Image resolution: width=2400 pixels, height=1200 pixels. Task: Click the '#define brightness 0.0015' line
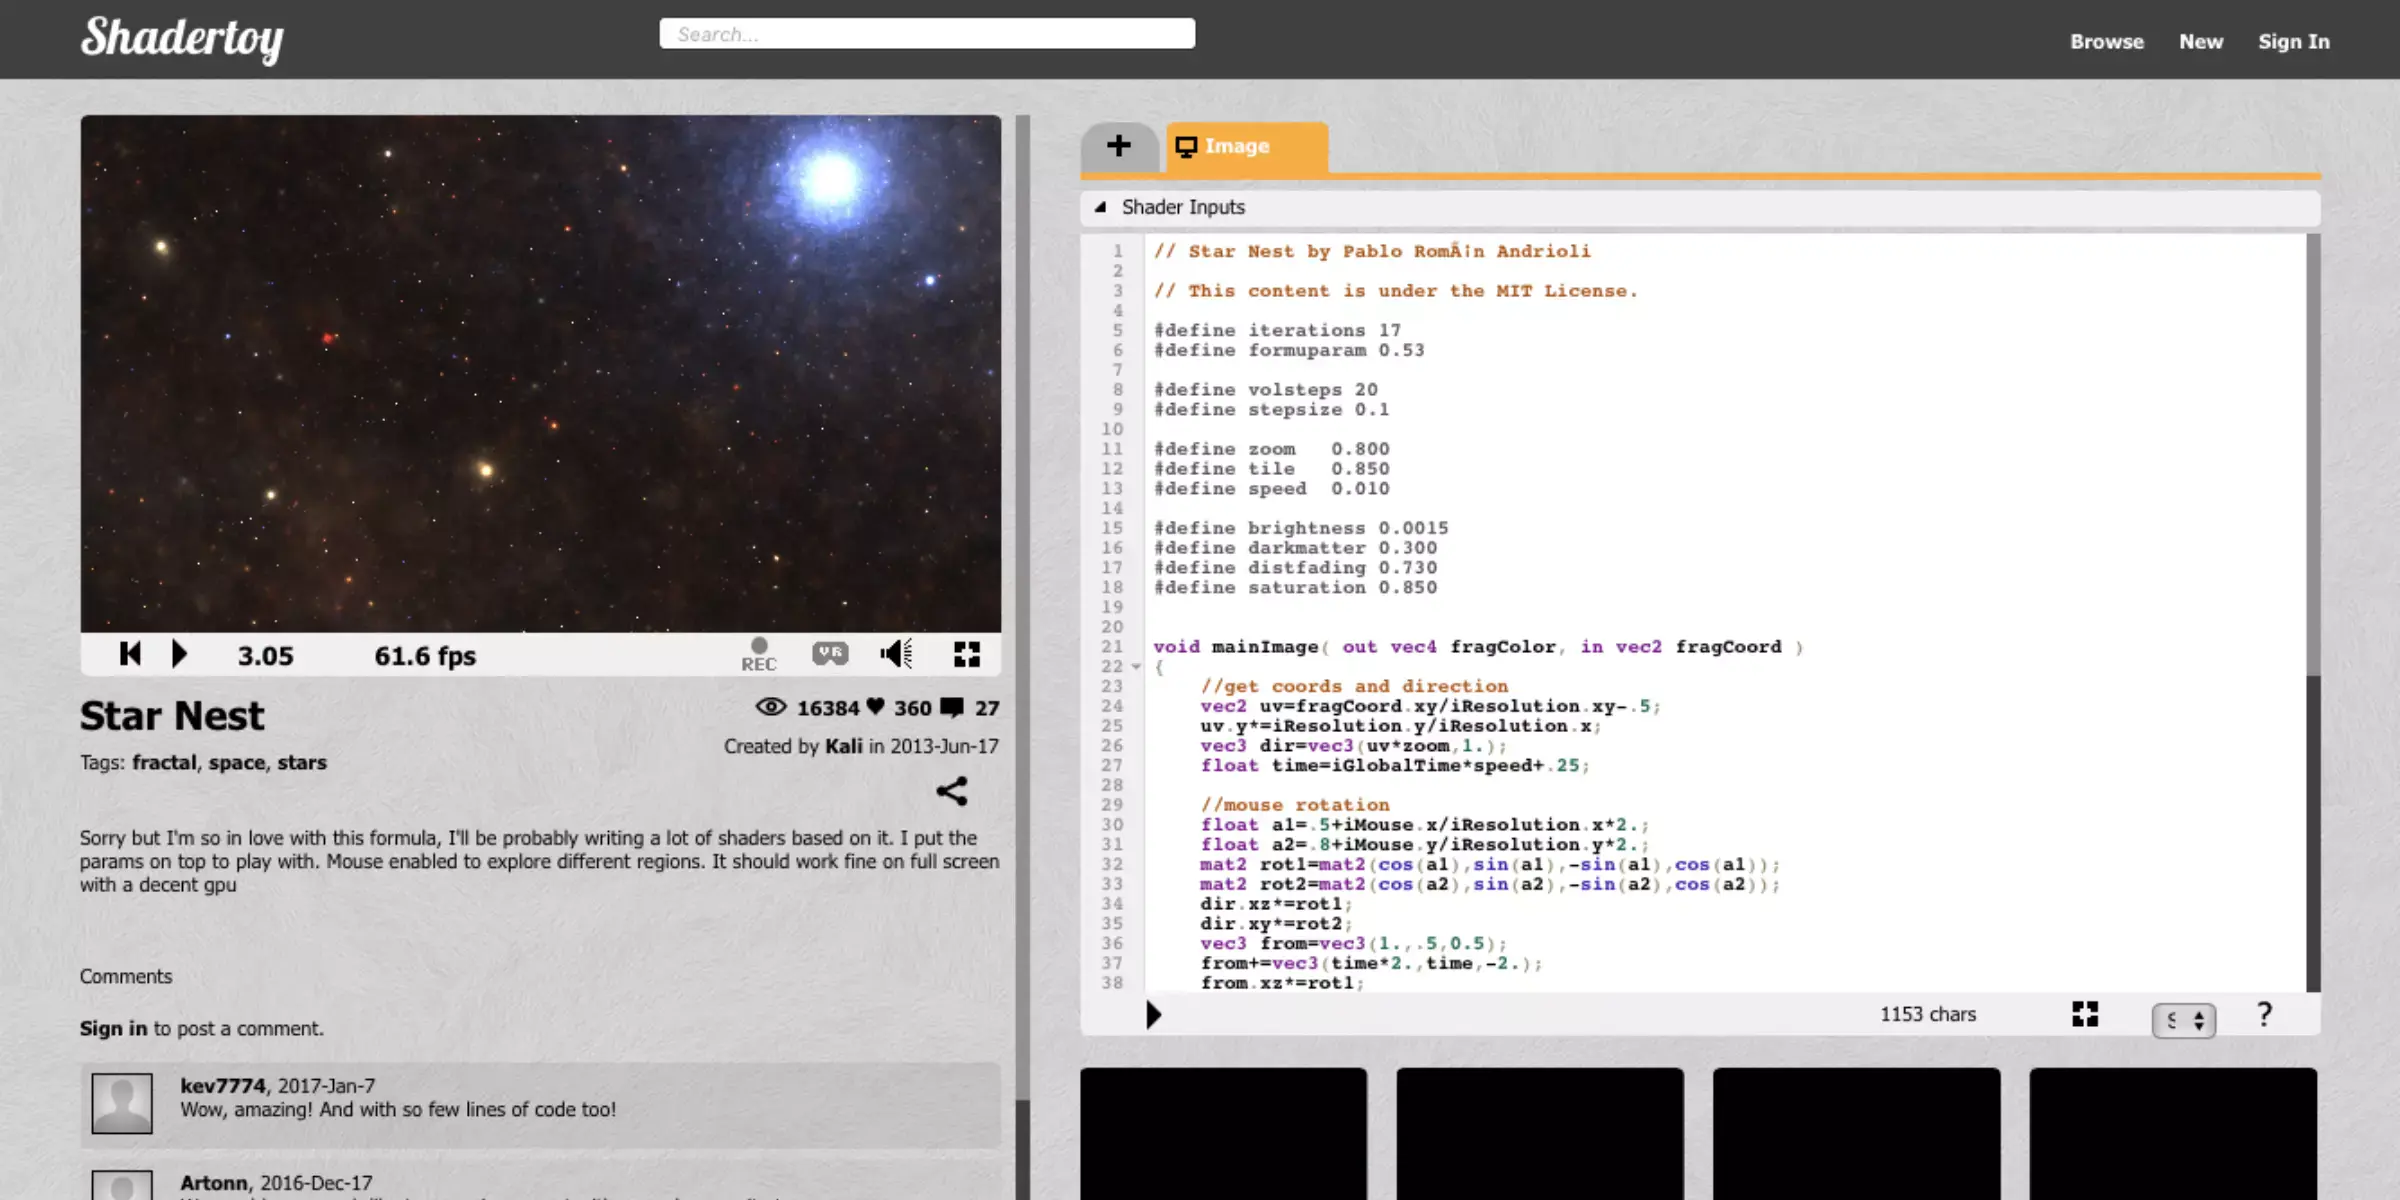(x=1301, y=528)
